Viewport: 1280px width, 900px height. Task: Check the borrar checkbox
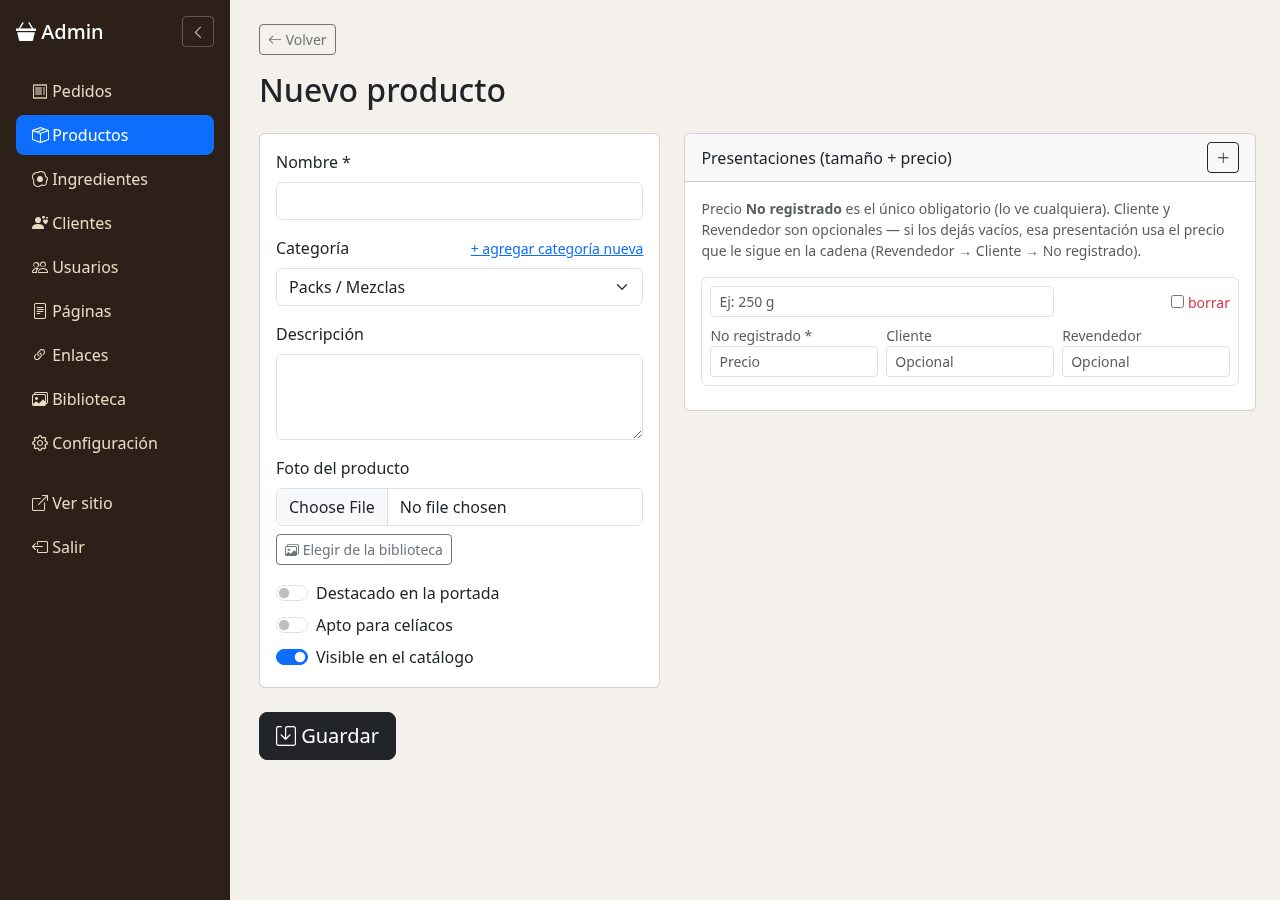(x=1177, y=302)
